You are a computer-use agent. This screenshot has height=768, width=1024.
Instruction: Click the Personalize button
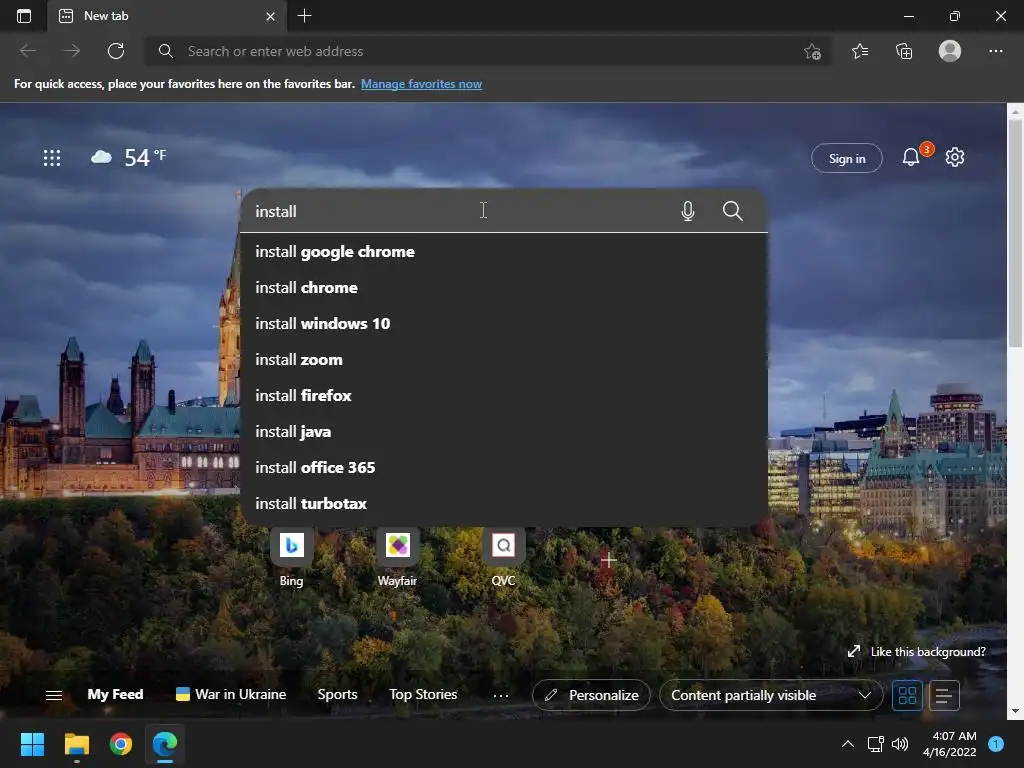click(591, 696)
